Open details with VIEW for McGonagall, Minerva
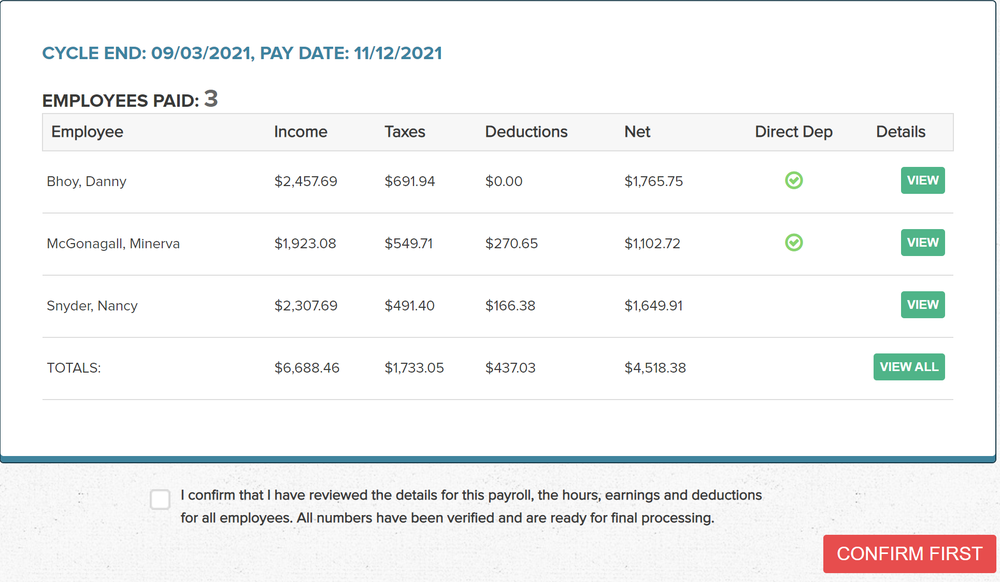Viewport: 1000px width, 582px height. point(921,242)
